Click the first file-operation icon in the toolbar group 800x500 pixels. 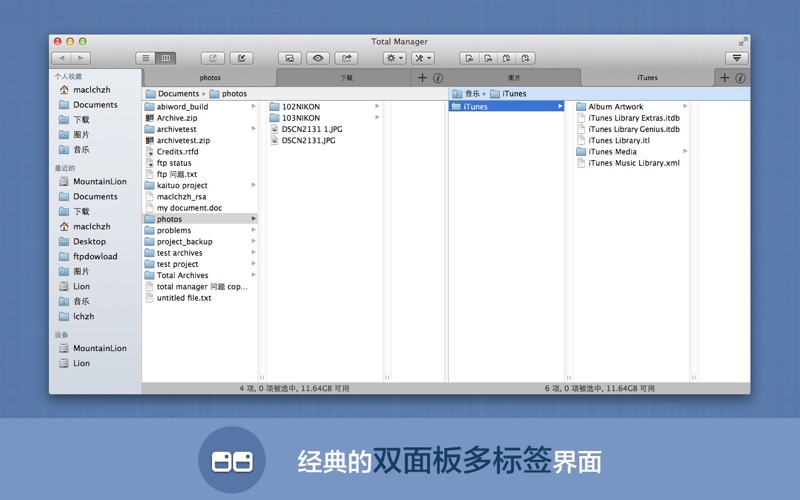(x=469, y=58)
